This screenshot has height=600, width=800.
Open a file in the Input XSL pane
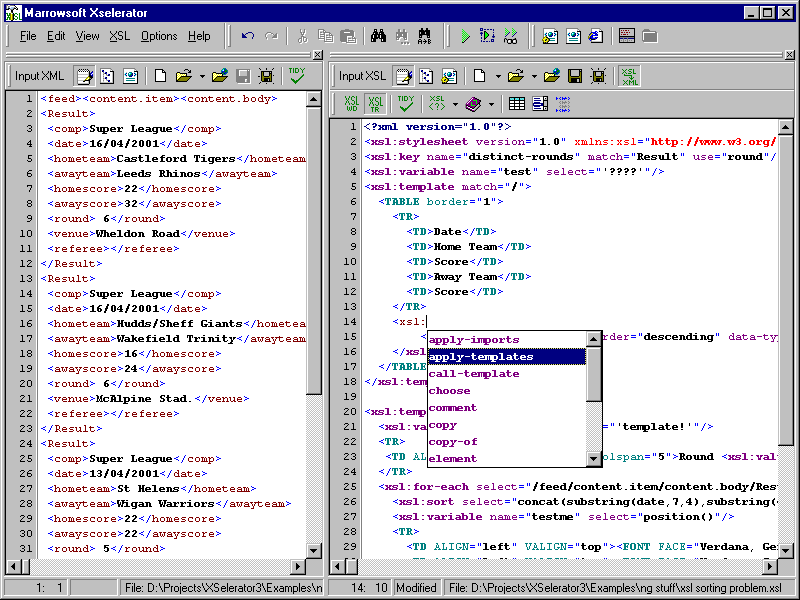(516, 77)
